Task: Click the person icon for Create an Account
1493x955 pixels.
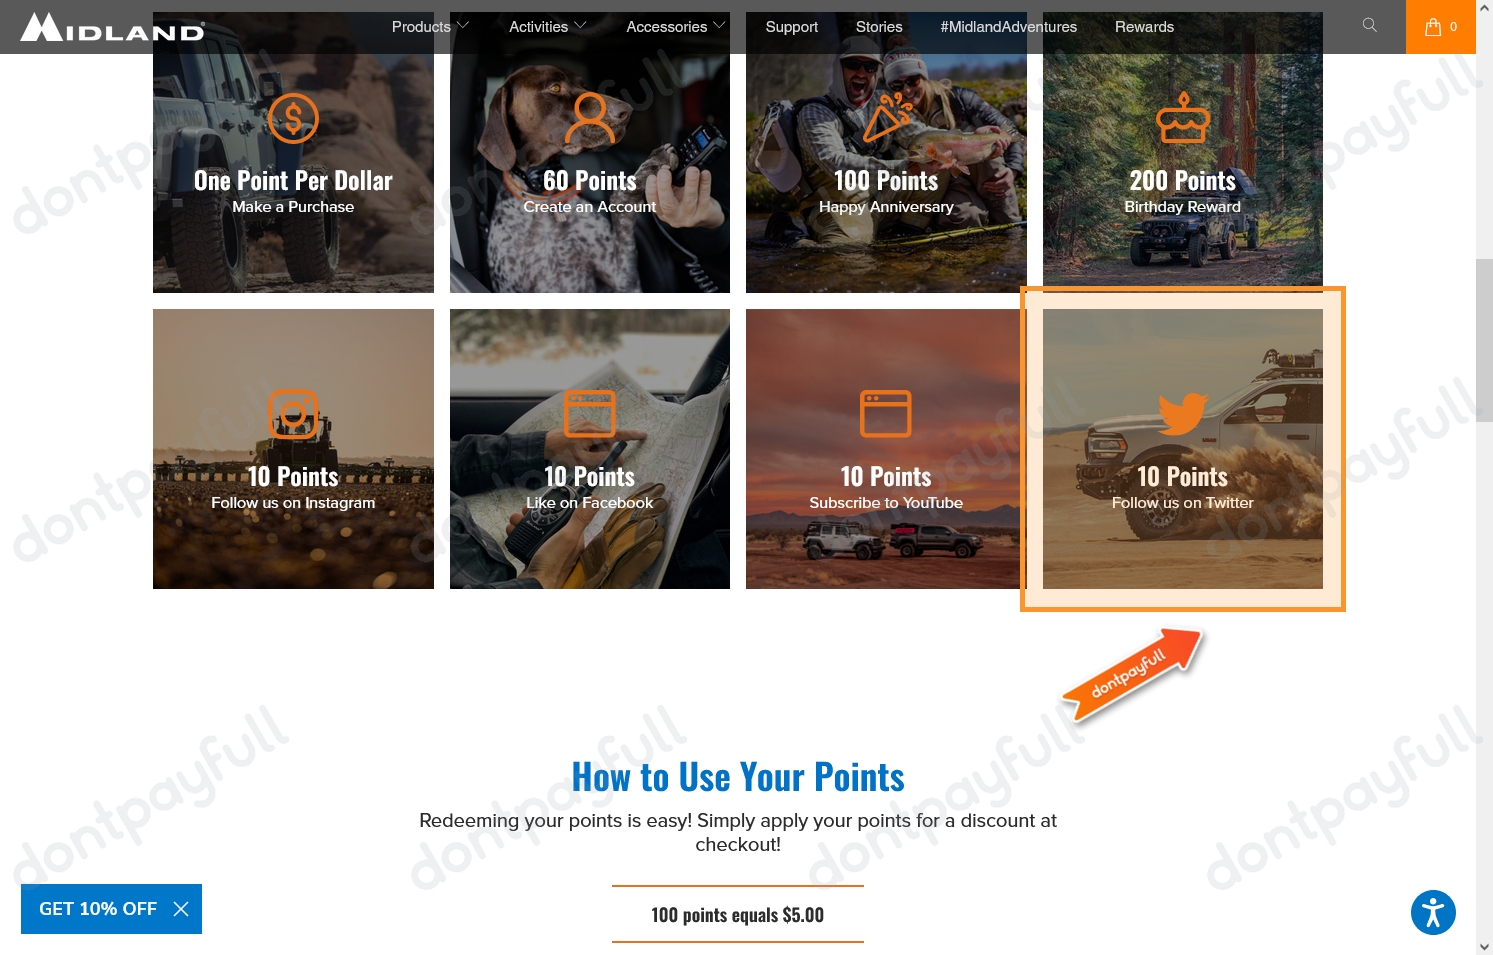Action: click(590, 118)
